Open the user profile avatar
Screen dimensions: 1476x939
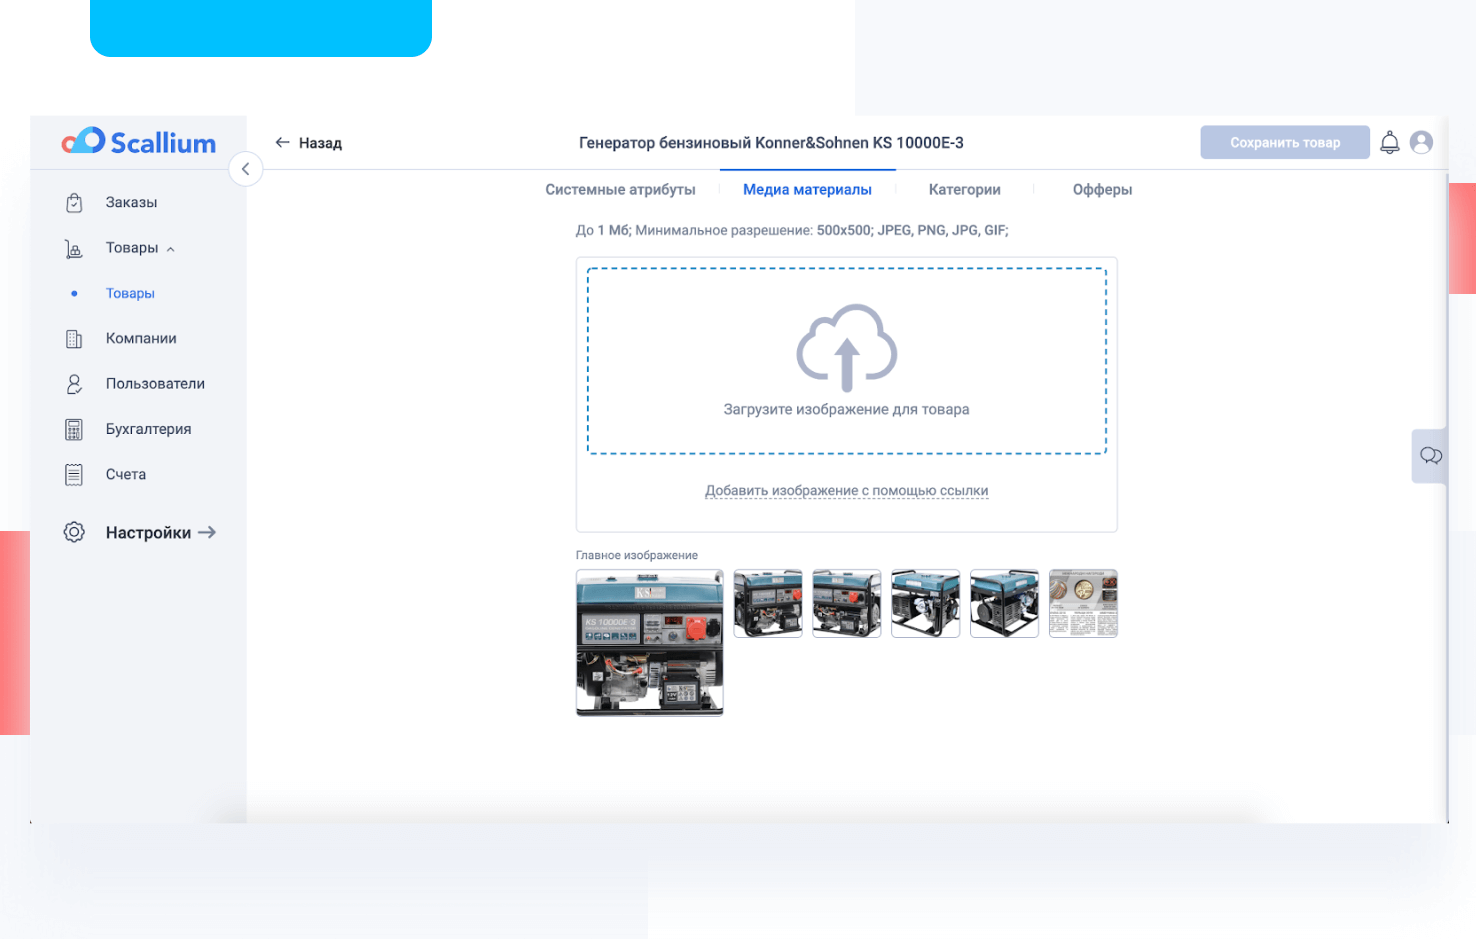tap(1421, 143)
